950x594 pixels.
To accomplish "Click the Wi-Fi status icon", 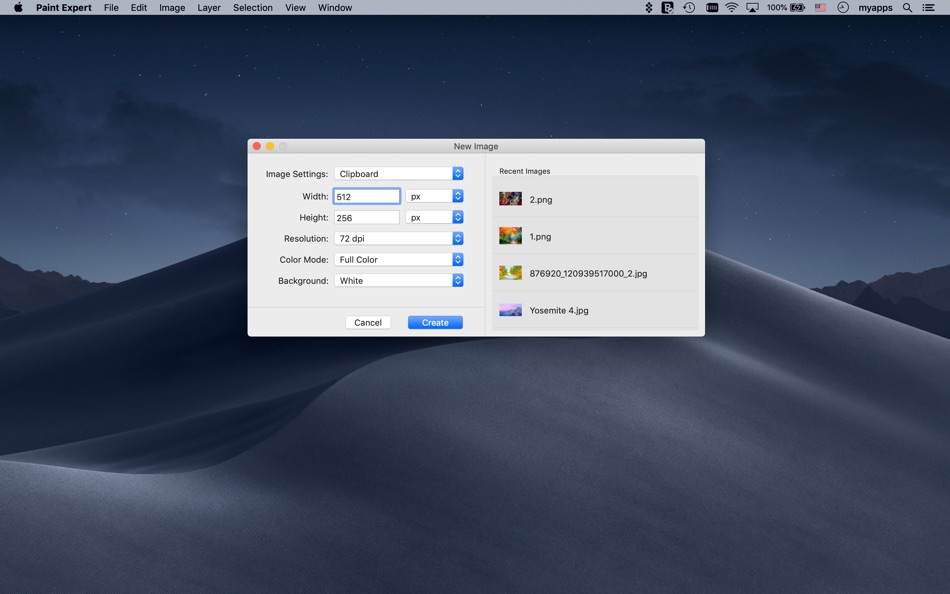I will (x=731, y=7).
